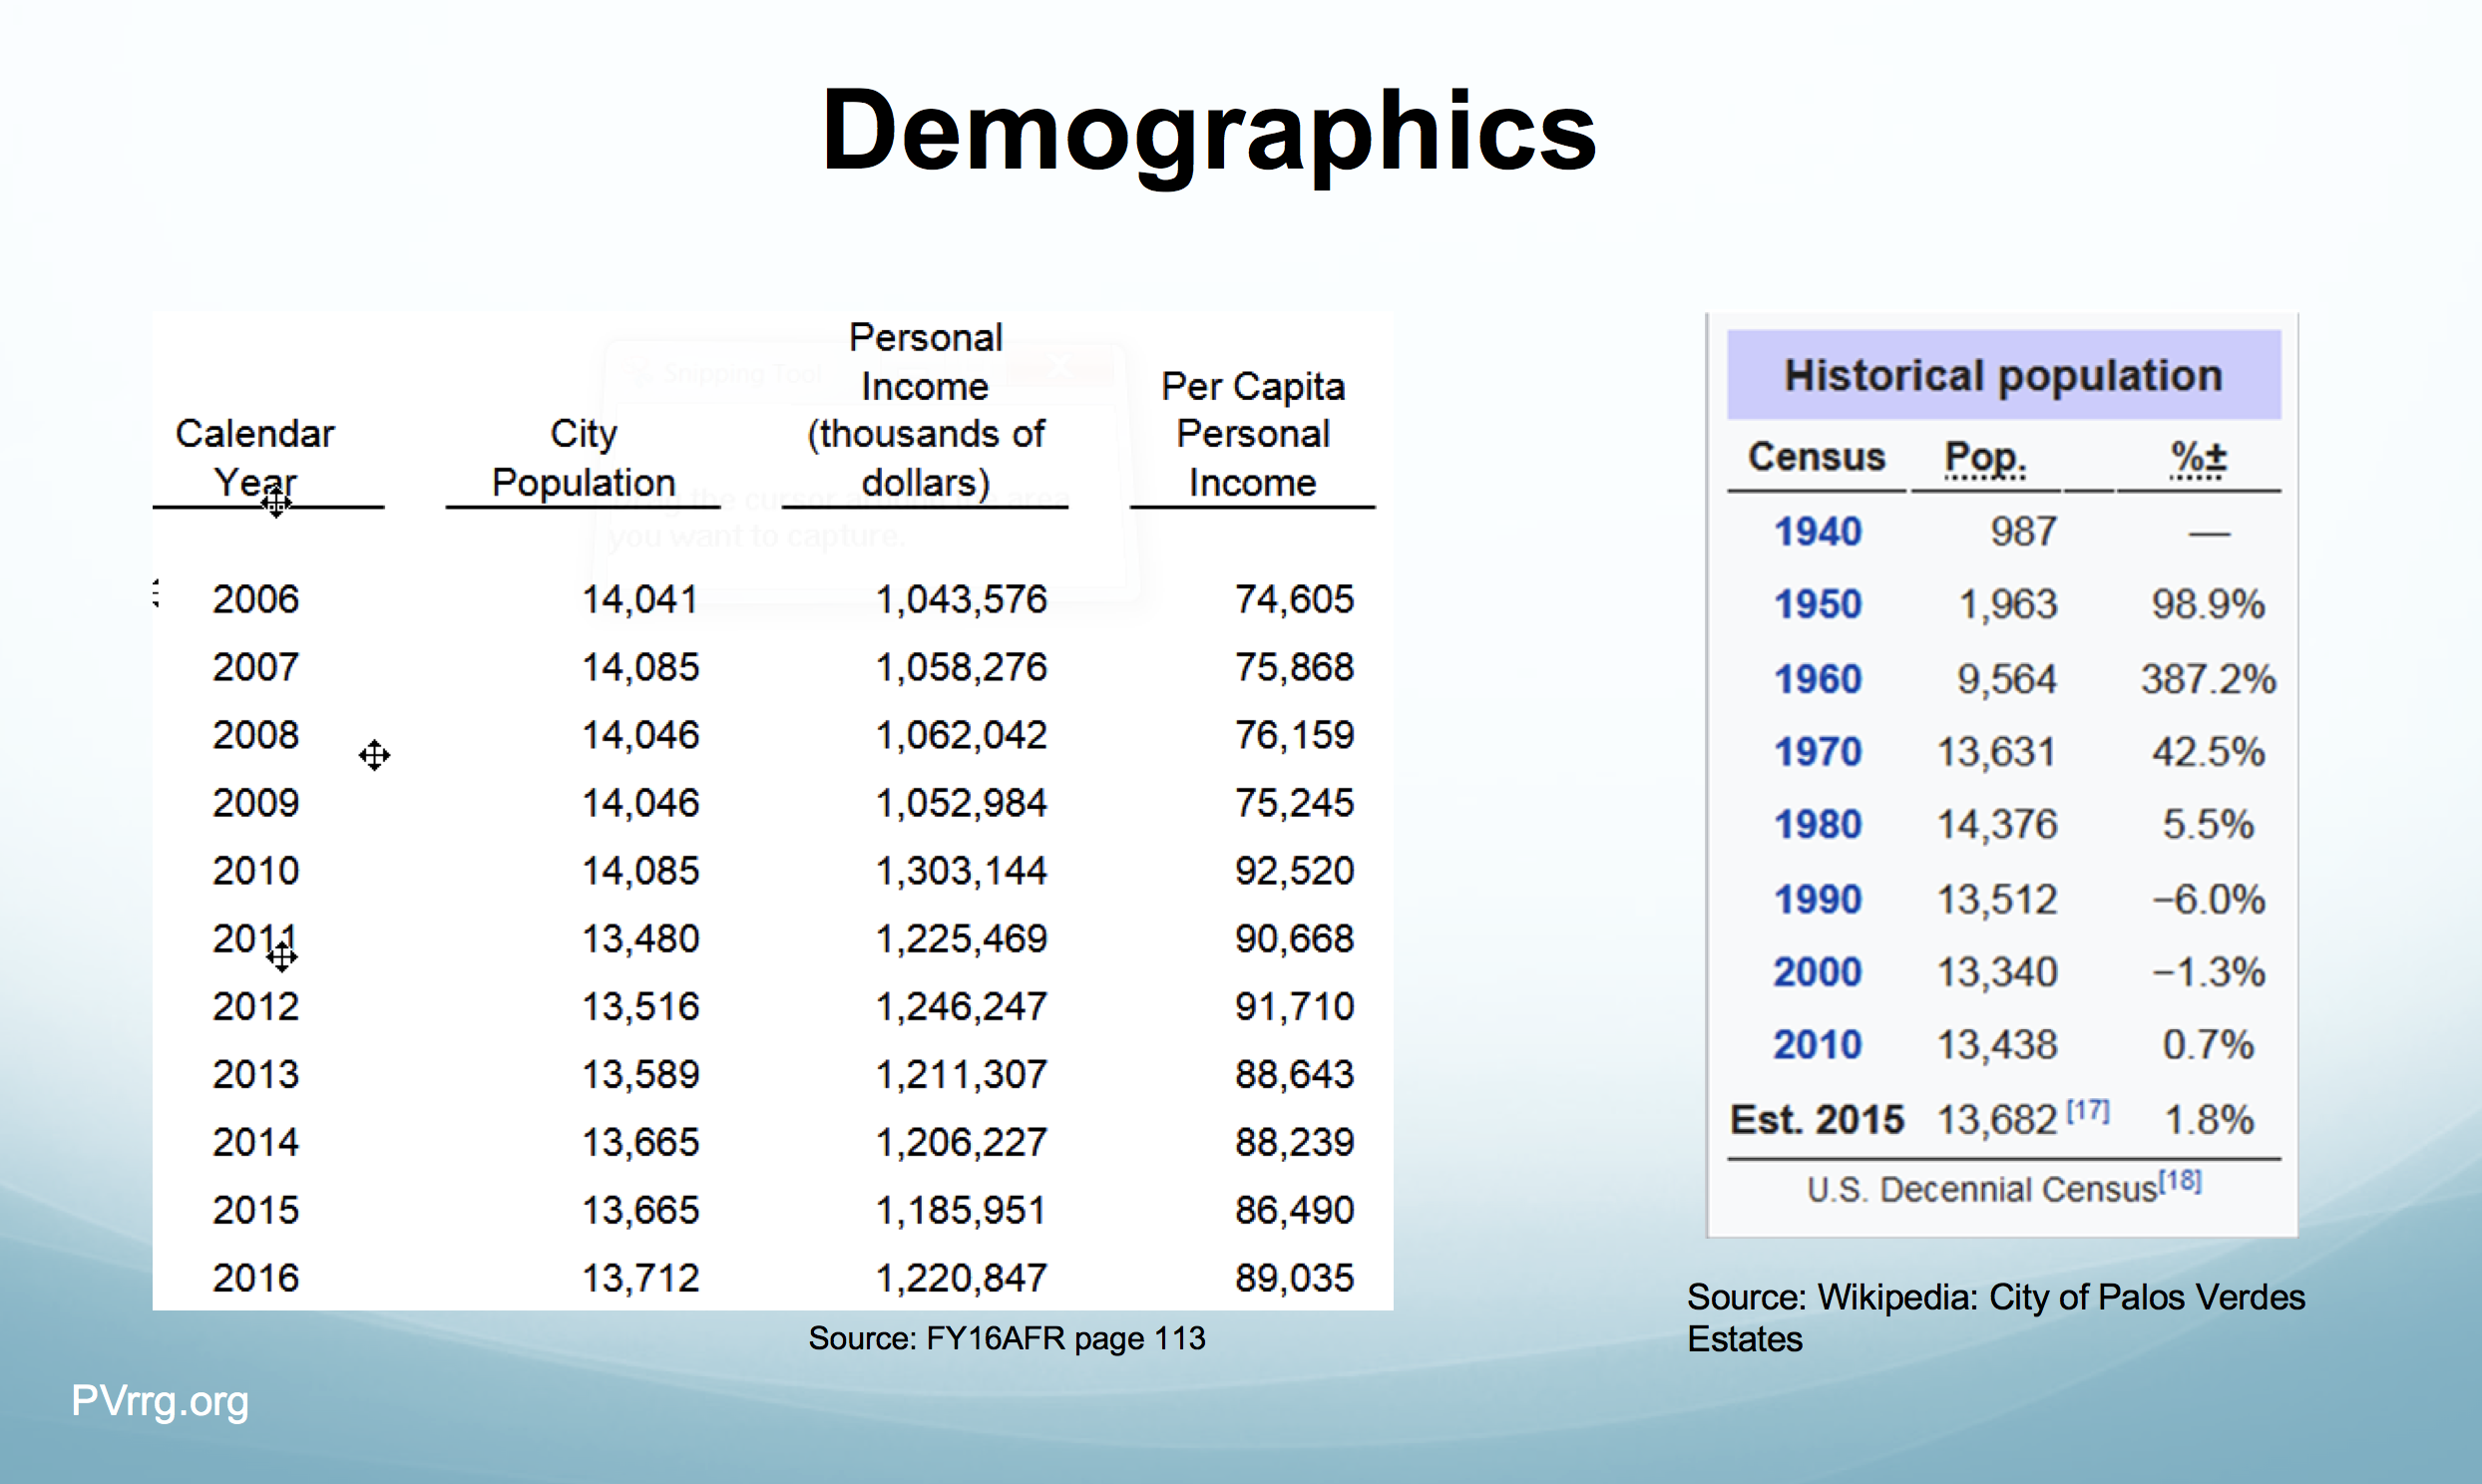Click year 2007 in the table
This screenshot has width=2482, height=1484.
[255, 667]
